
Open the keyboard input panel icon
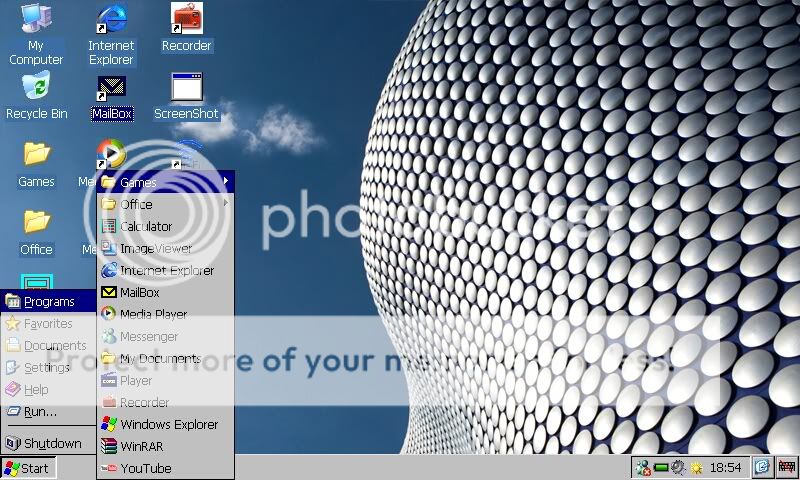786,467
